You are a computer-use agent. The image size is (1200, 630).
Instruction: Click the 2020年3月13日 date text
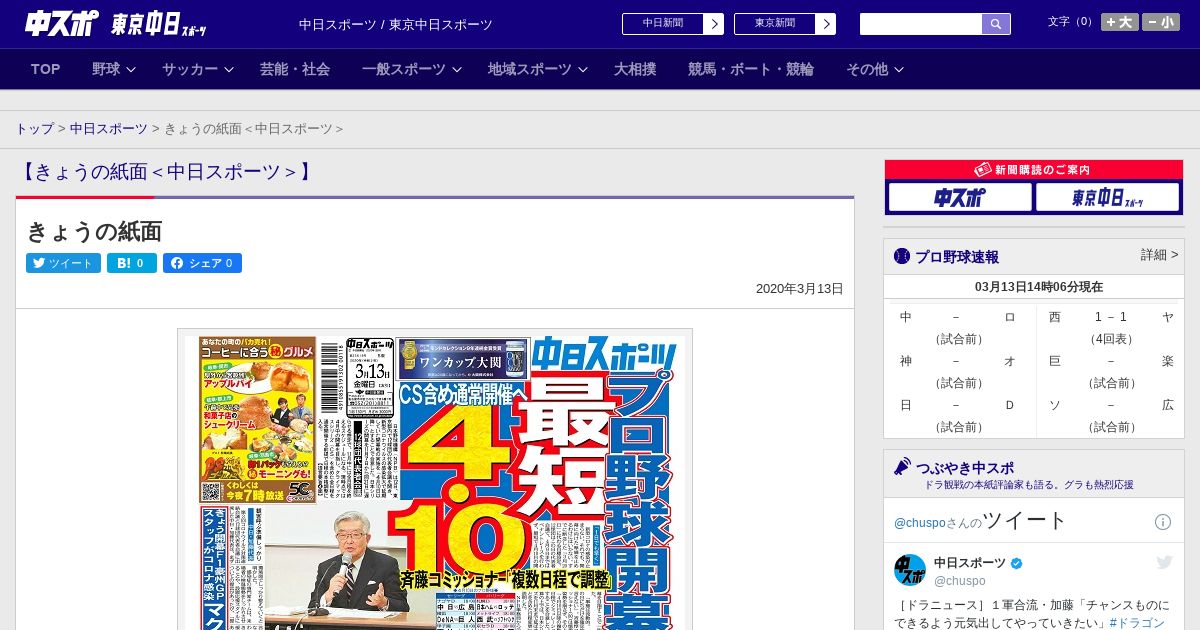click(800, 289)
